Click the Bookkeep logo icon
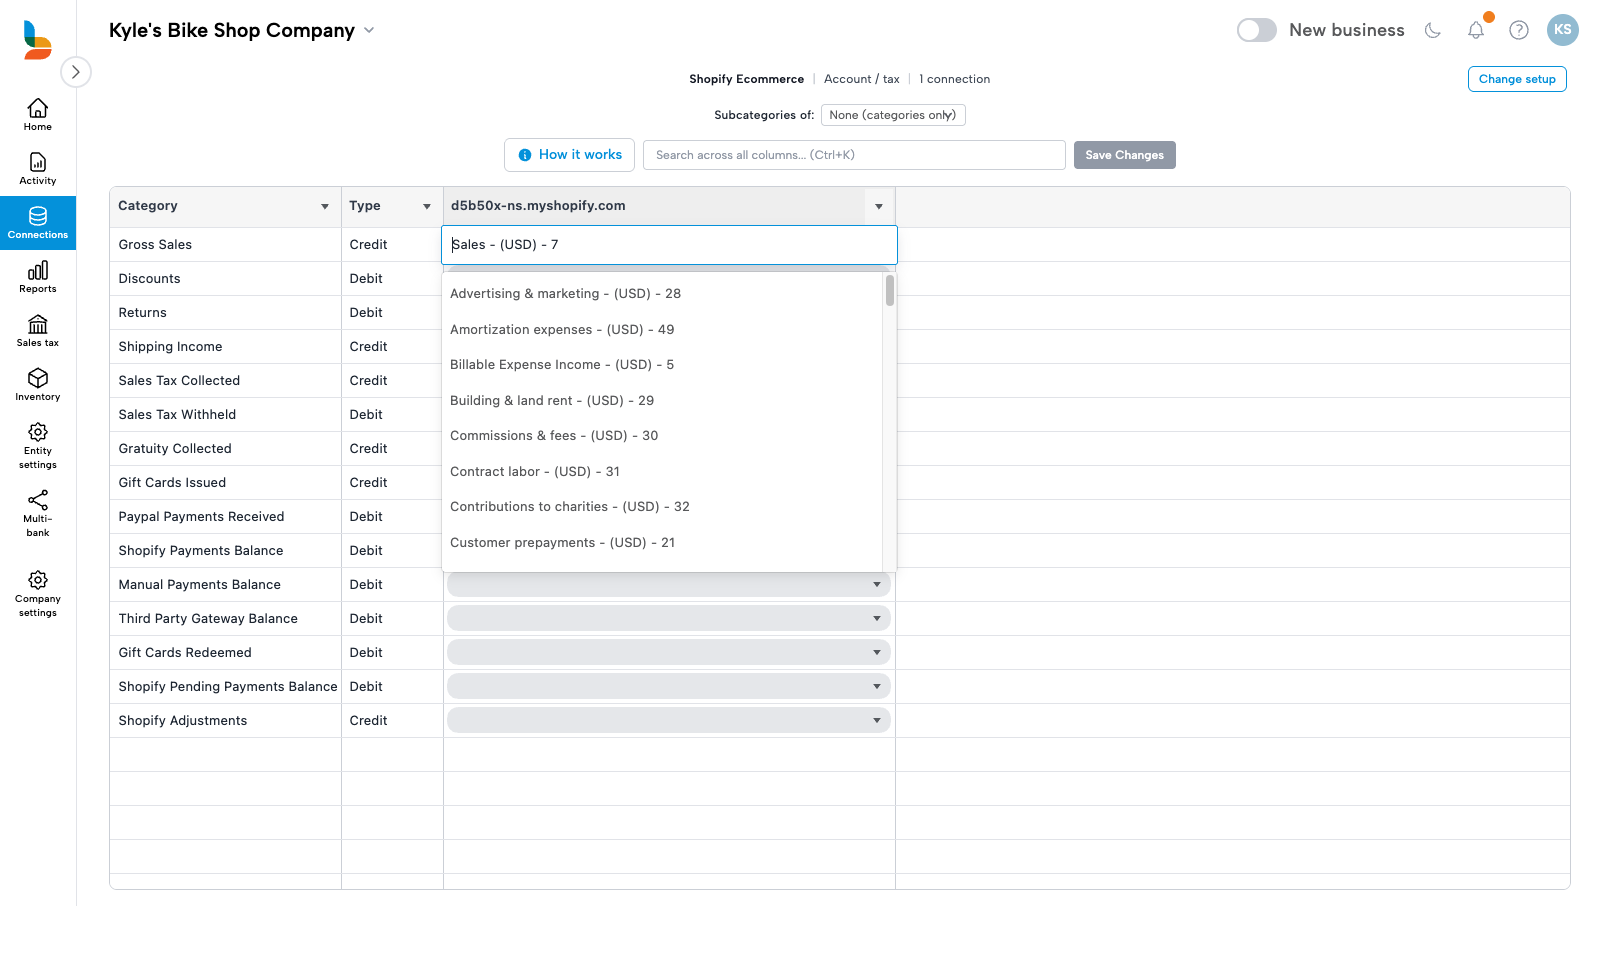Screen dimensions: 1603x962 (x=37, y=40)
